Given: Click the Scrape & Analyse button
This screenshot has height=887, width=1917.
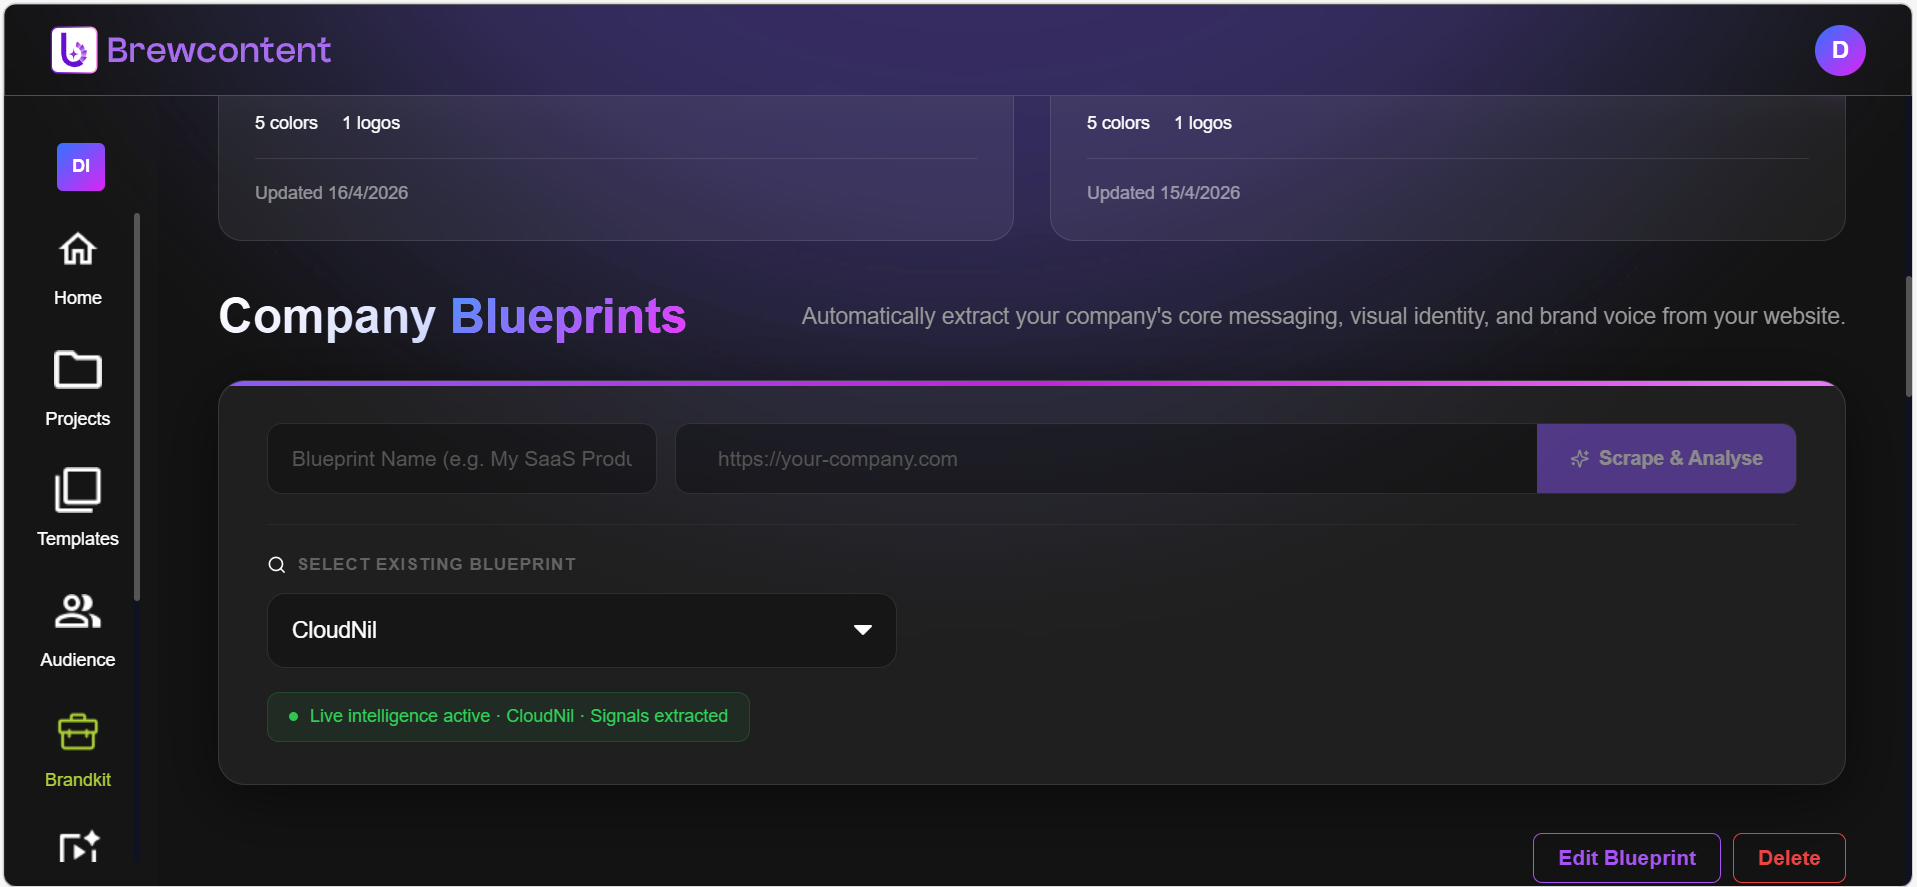Looking at the screenshot, I should 1666,458.
